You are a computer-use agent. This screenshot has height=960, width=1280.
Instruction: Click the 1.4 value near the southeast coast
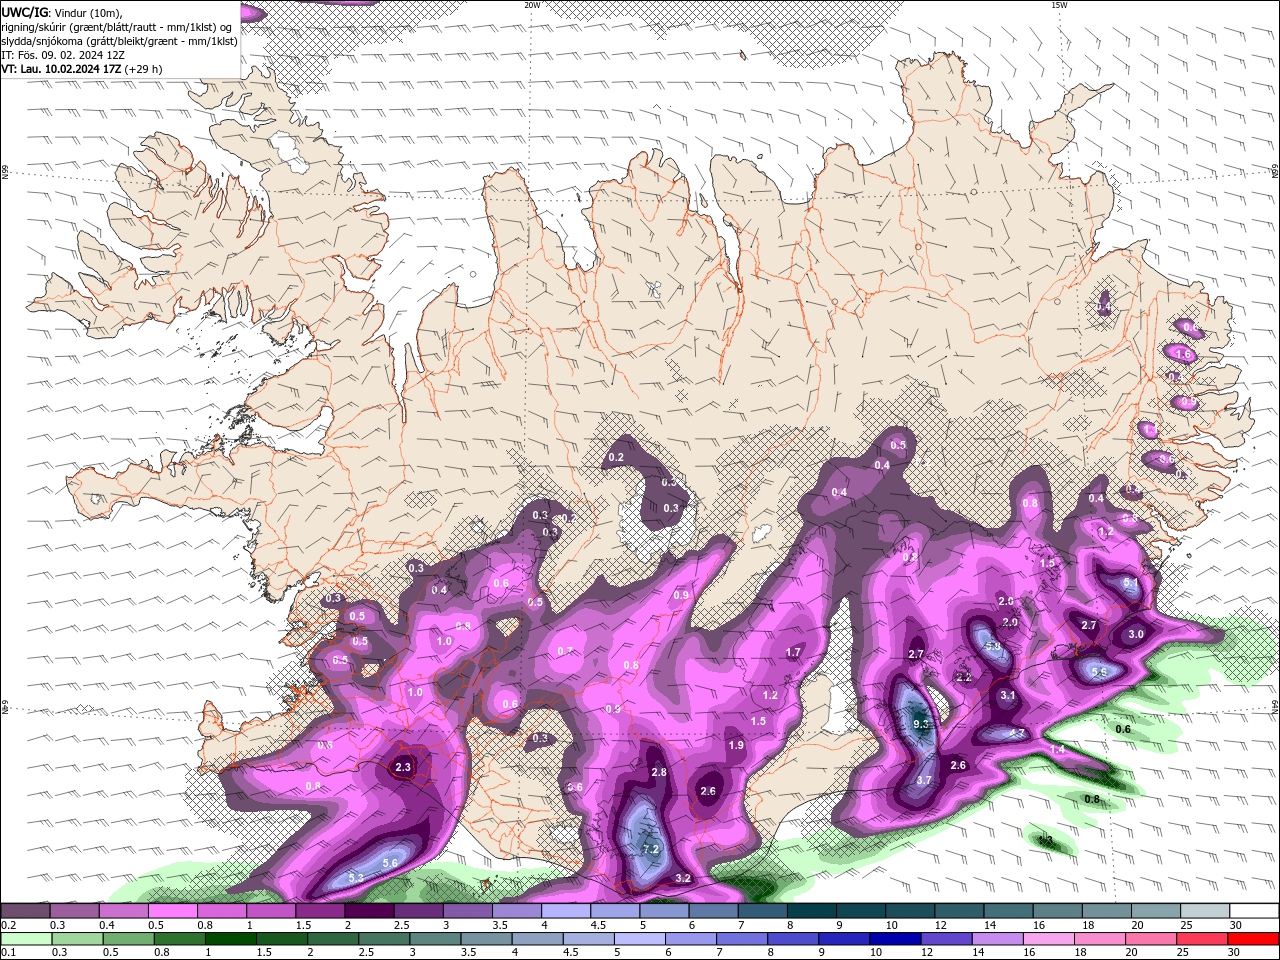[x=1057, y=749]
